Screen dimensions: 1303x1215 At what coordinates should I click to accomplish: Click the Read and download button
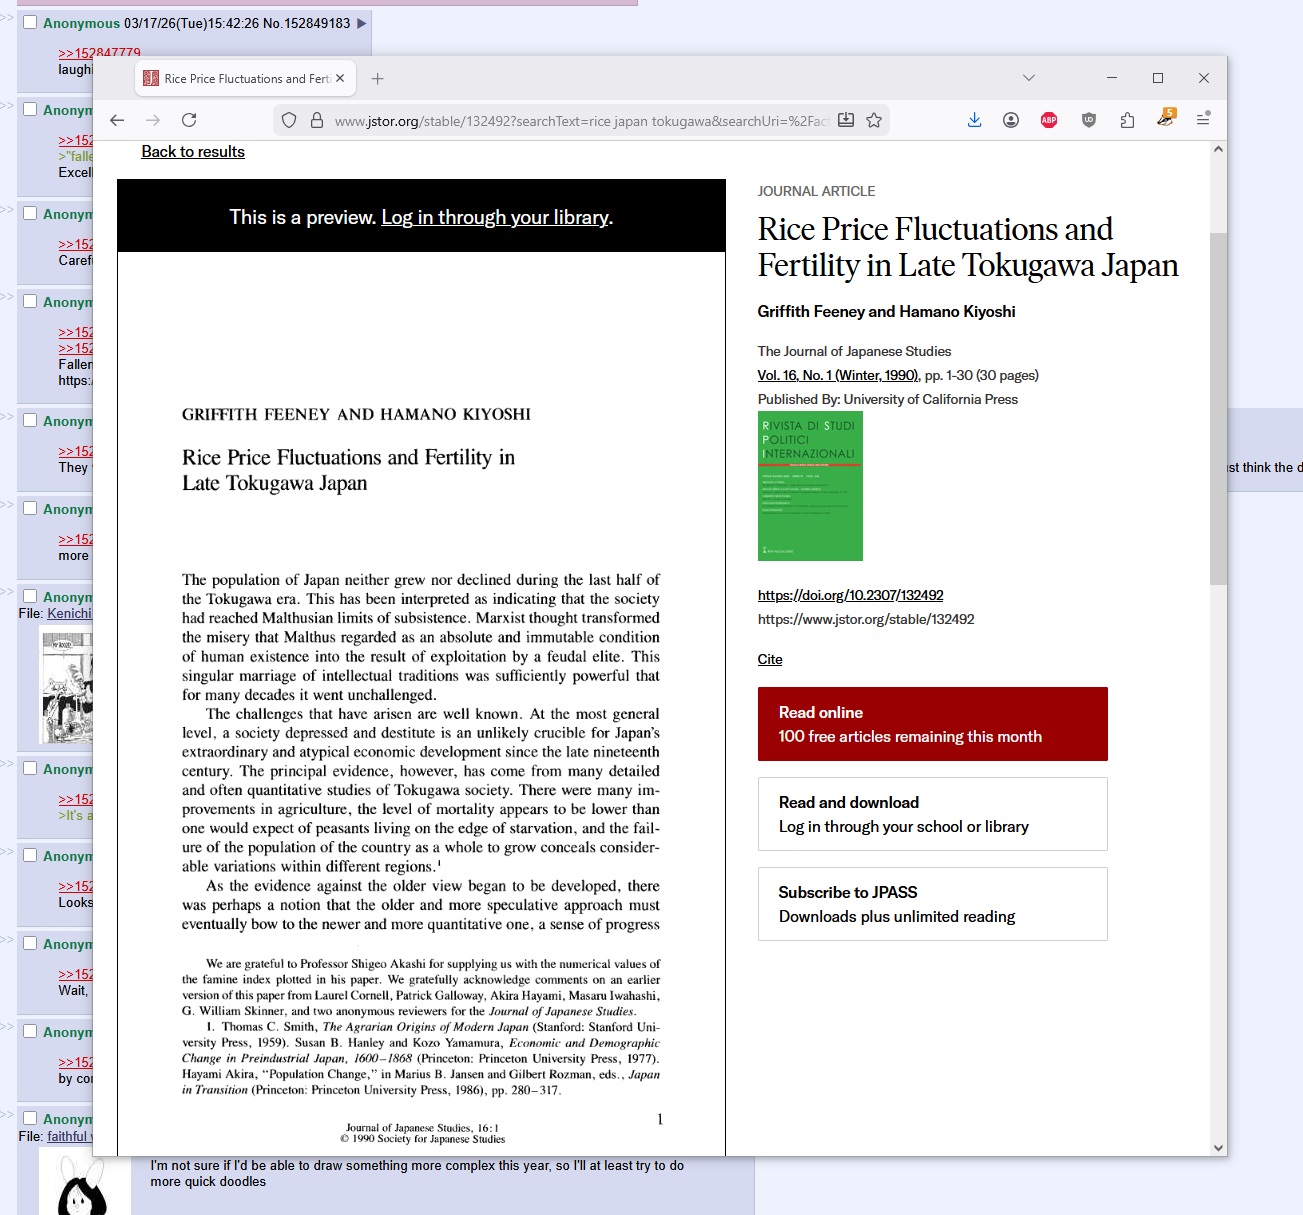(933, 814)
